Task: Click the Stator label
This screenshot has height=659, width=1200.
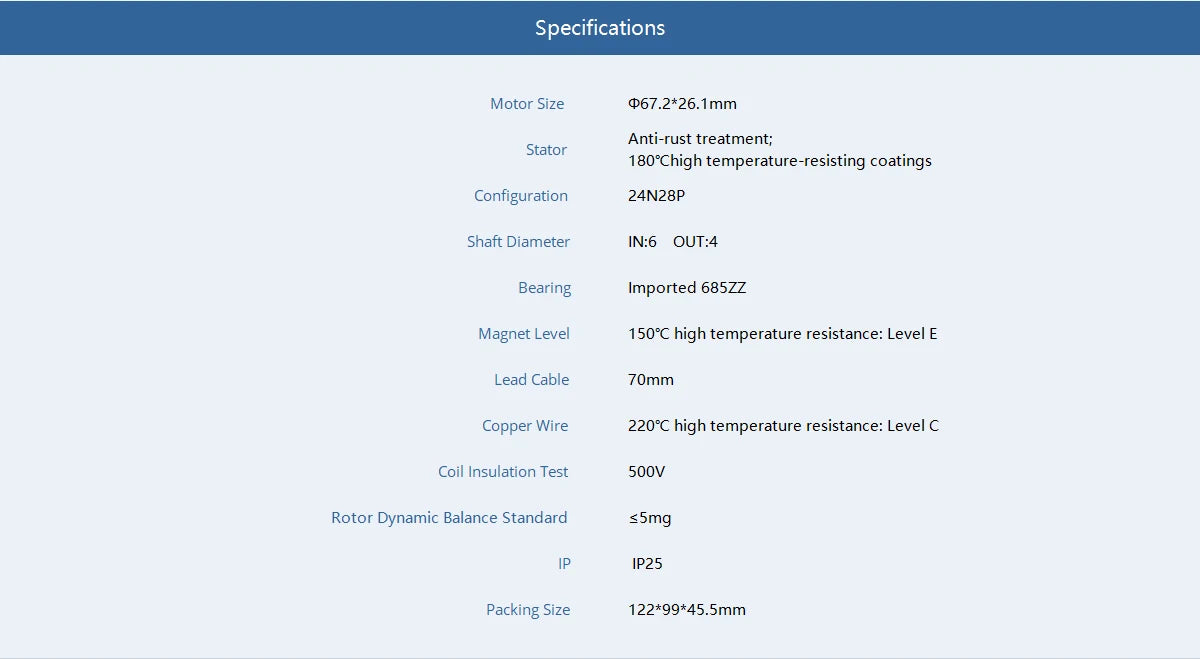Action: tap(546, 150)
